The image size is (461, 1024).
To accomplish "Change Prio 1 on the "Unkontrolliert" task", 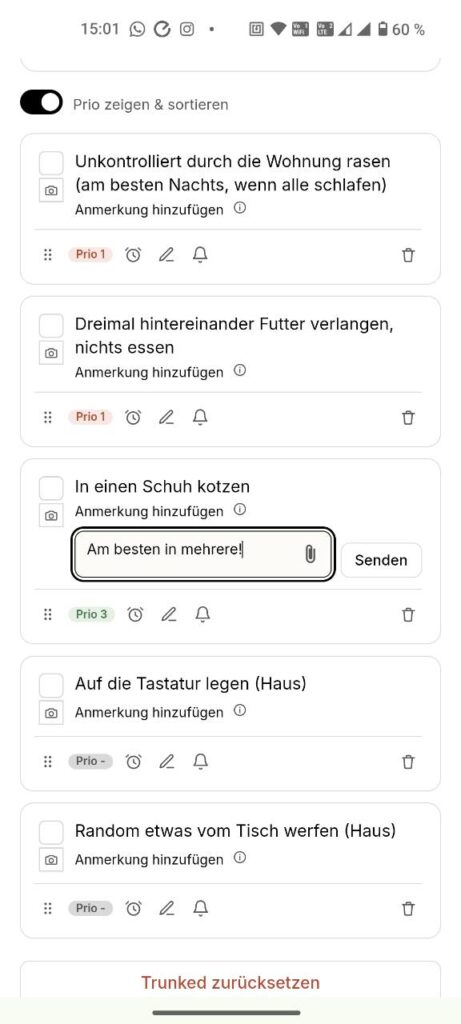I will (x=90, y=254).
